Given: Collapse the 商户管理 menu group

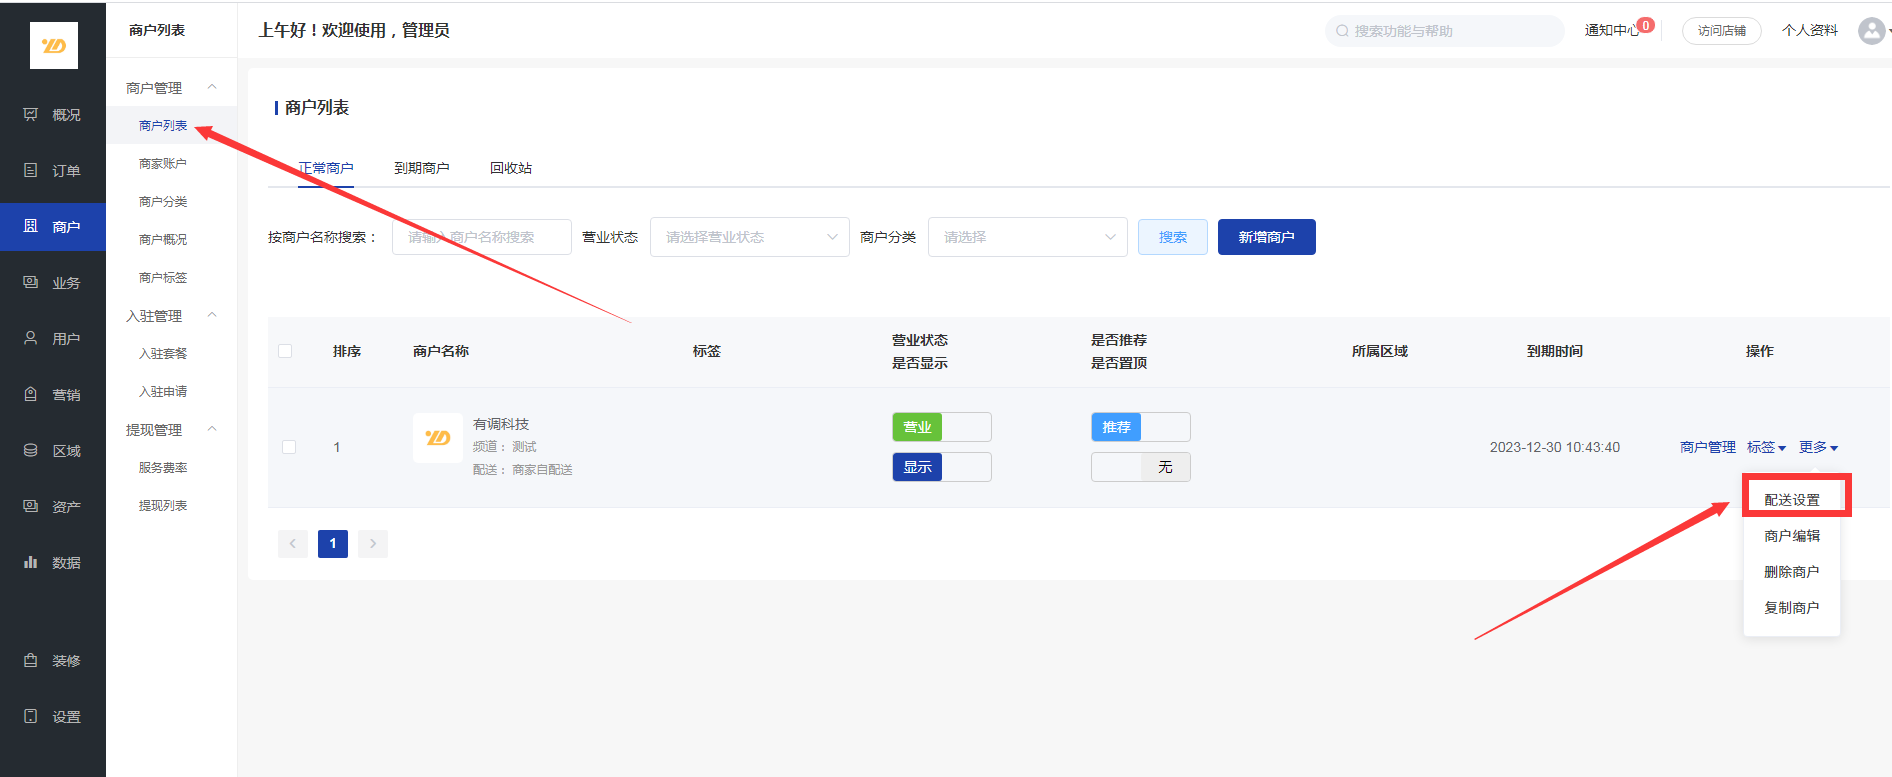Looking at the screenshot, I should click(x=212, y=87).
